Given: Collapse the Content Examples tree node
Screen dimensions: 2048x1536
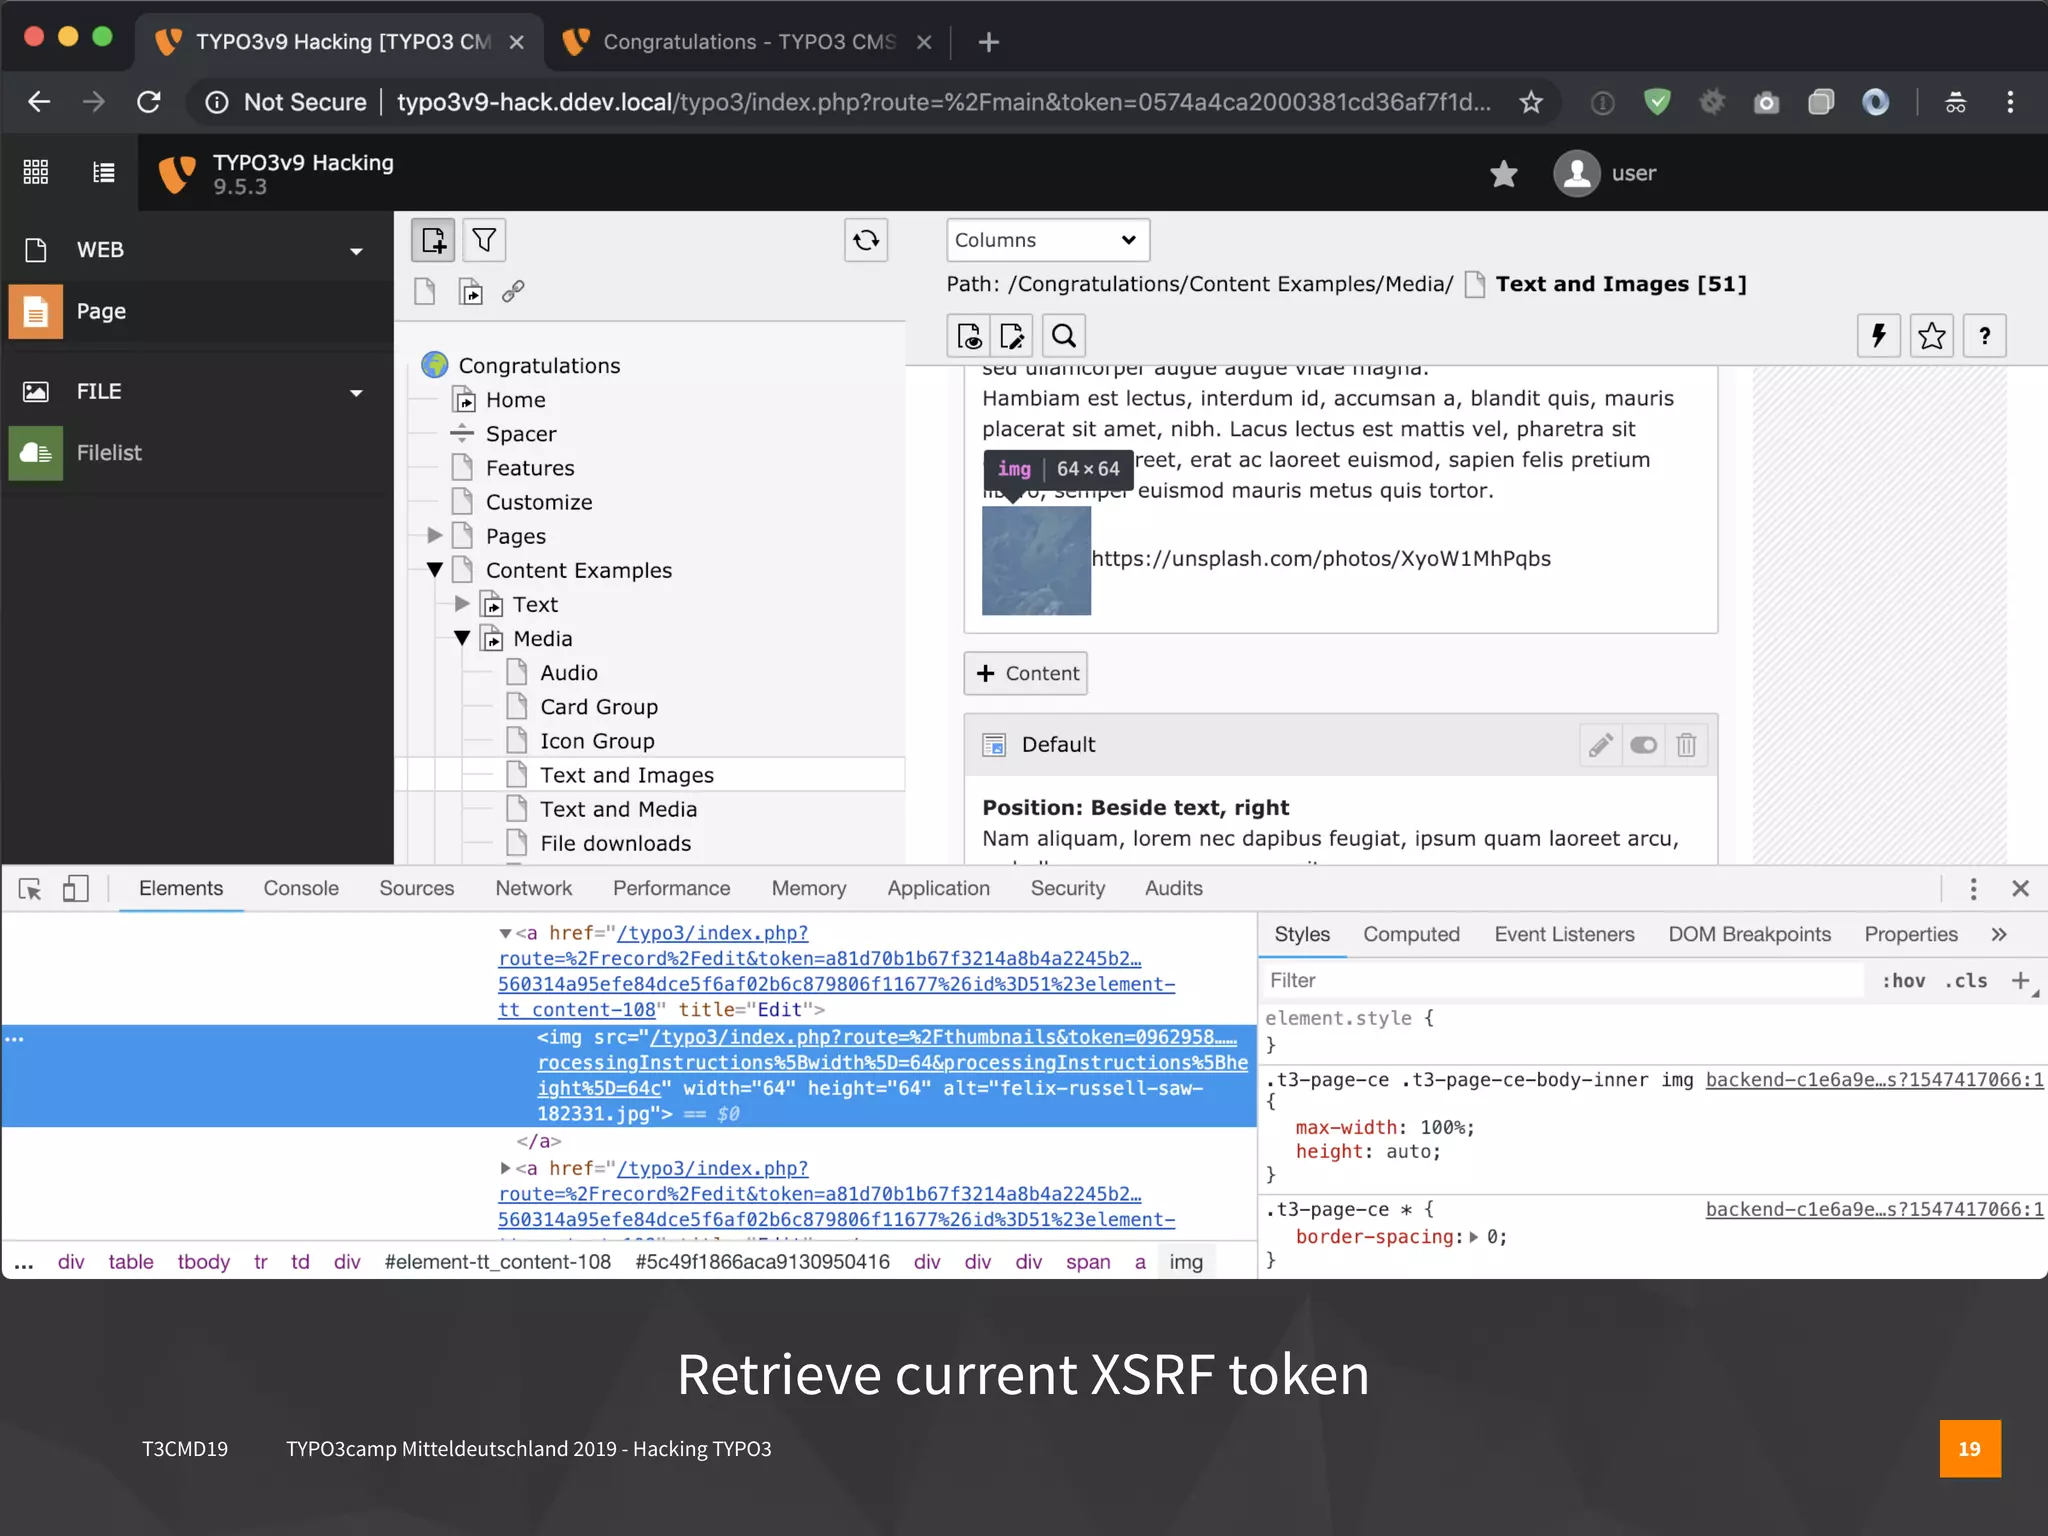Looking at the screenshot, I should (x=435, y=570).
